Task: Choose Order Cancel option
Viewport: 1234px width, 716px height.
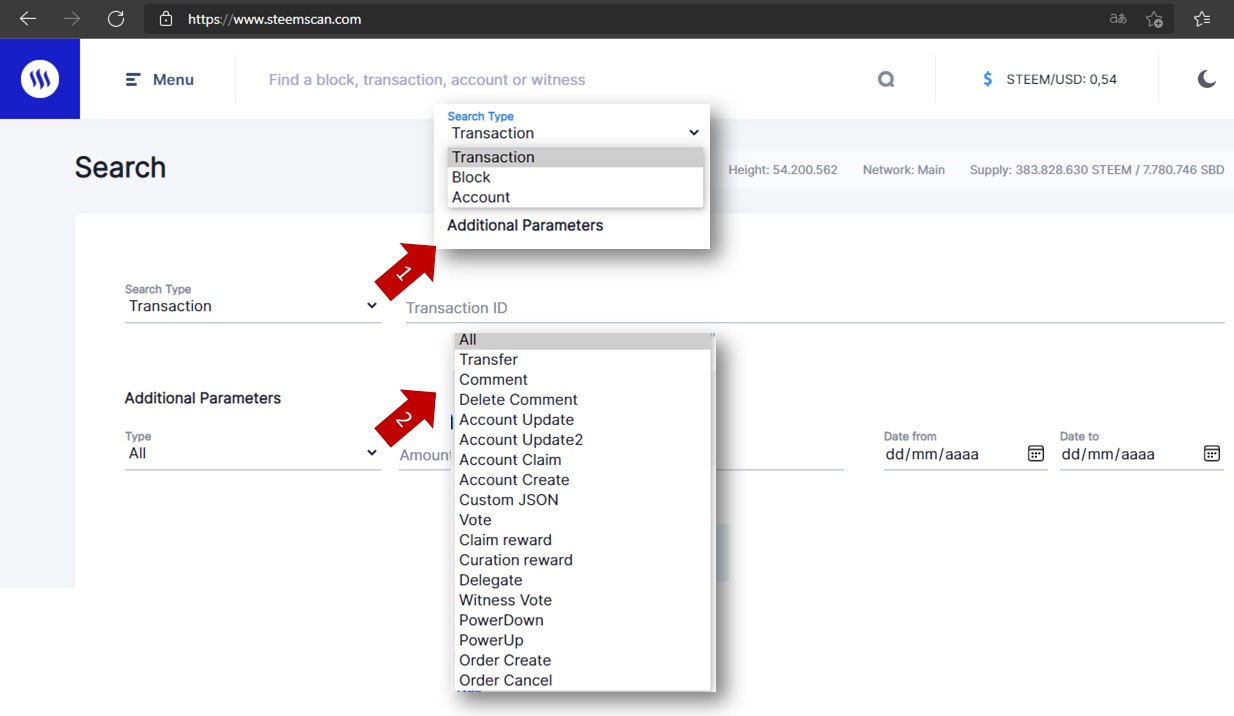Action: click(583, 680)
